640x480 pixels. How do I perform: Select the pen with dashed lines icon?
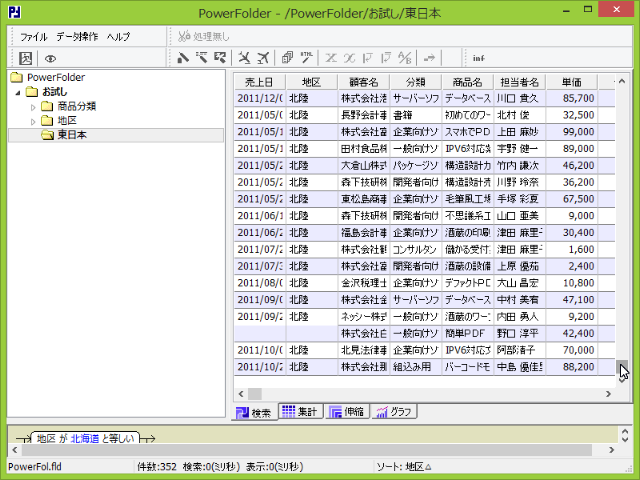[202, 58]
